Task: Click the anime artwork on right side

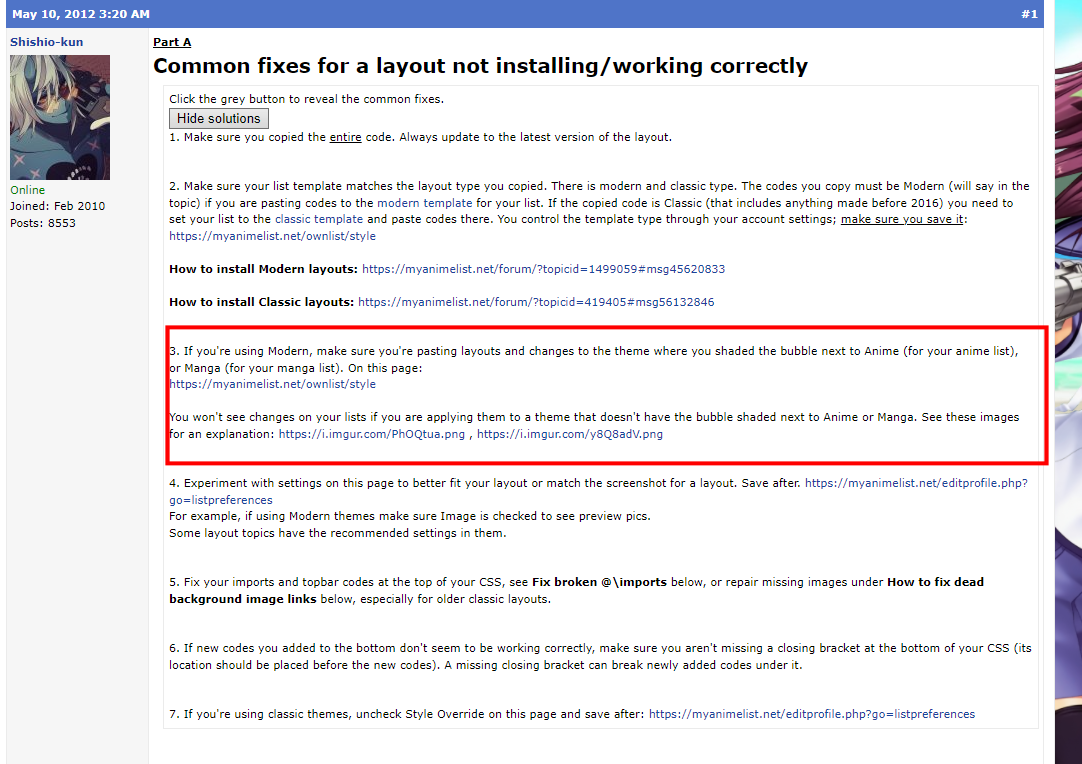Action: (x=1068, y=400)
